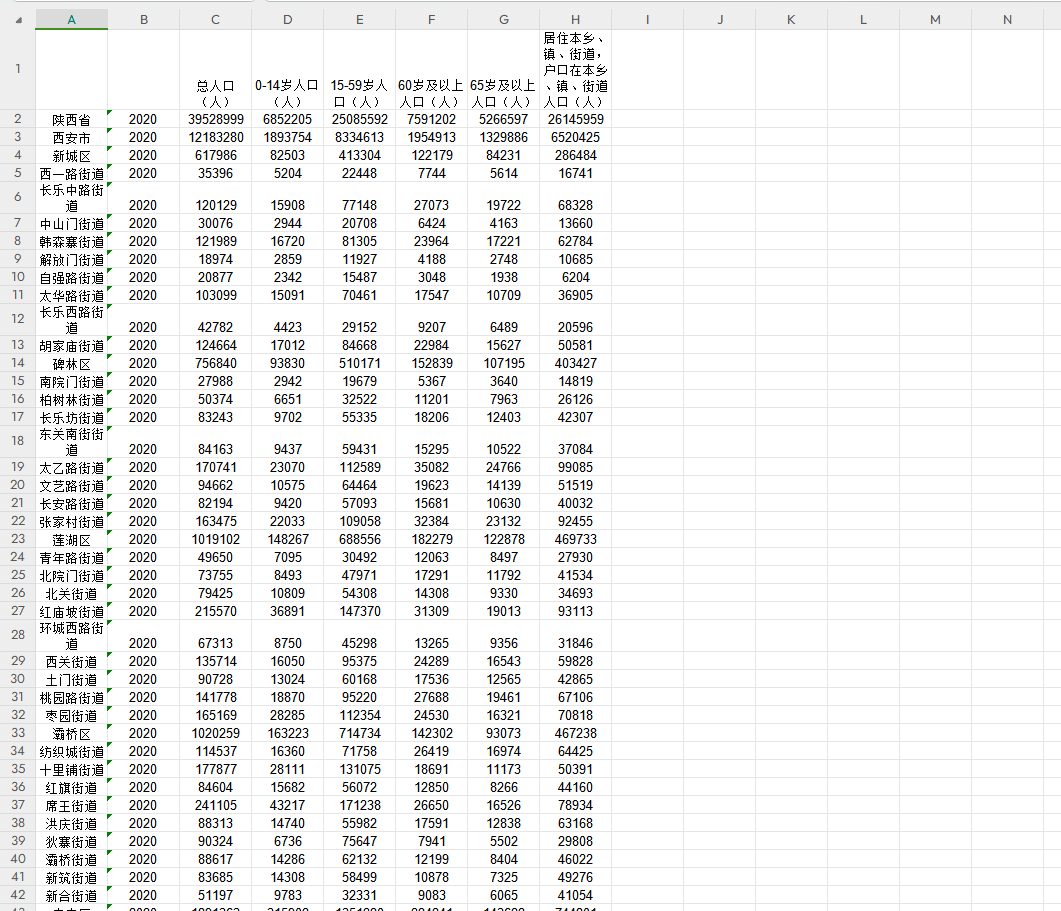Click cell containing 自强路街道
This screenshot has height=911, width=1061.
(x=72, y=277)
